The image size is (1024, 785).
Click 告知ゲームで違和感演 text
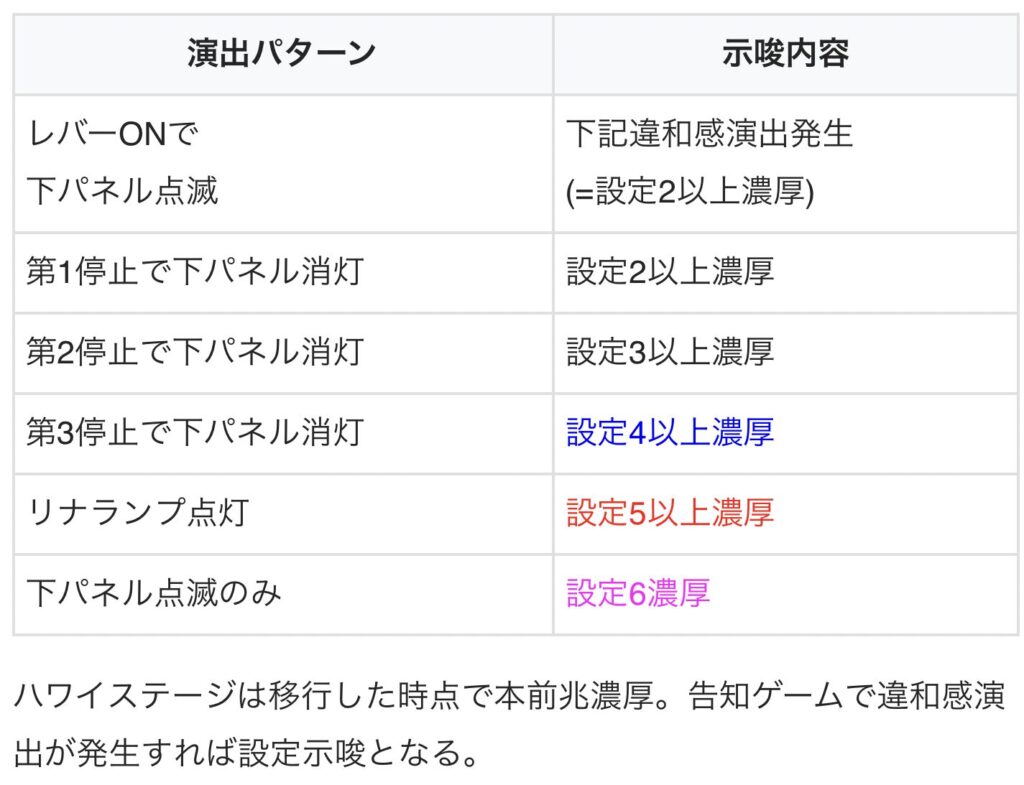tap(847, 696)
